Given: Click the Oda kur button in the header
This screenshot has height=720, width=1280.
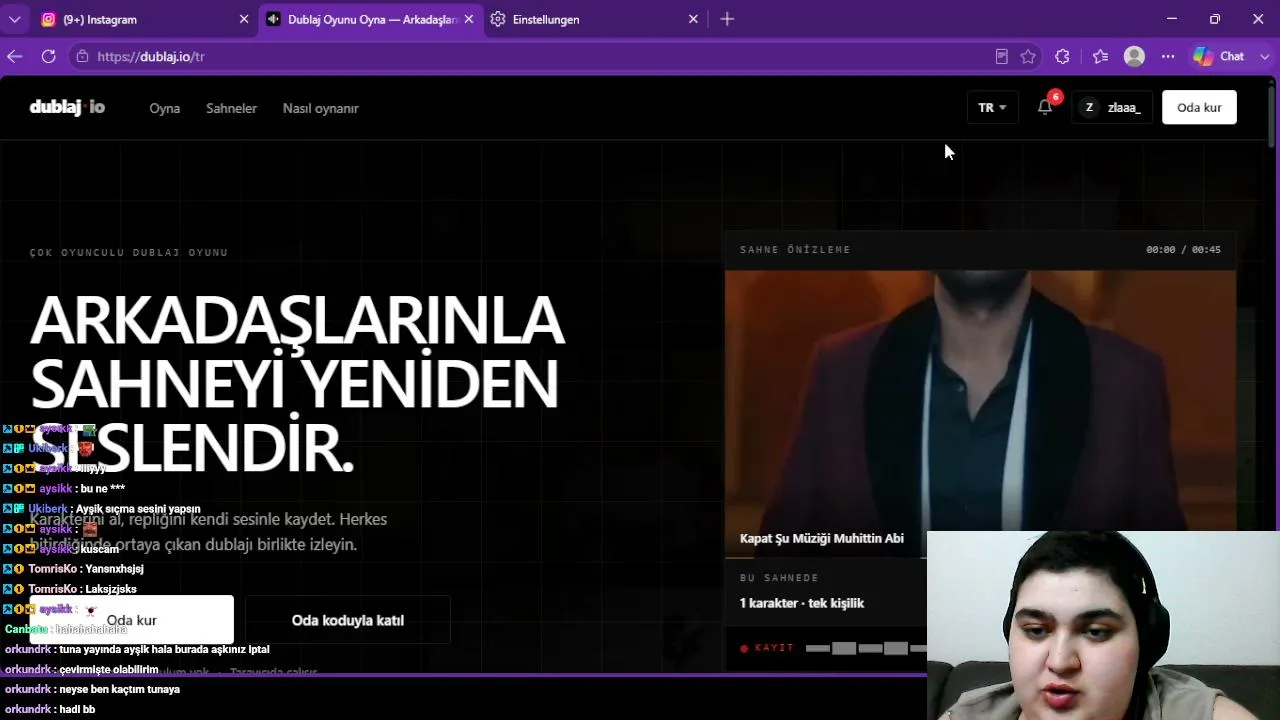Looking at the screenshot, I should (1199, 108).
